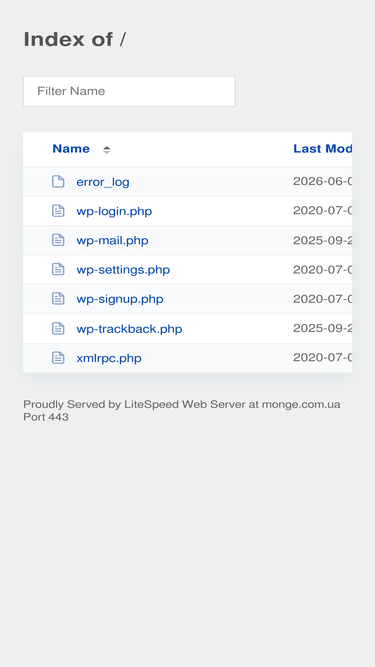Click the modified date of wp-login.php

(323, 211)
